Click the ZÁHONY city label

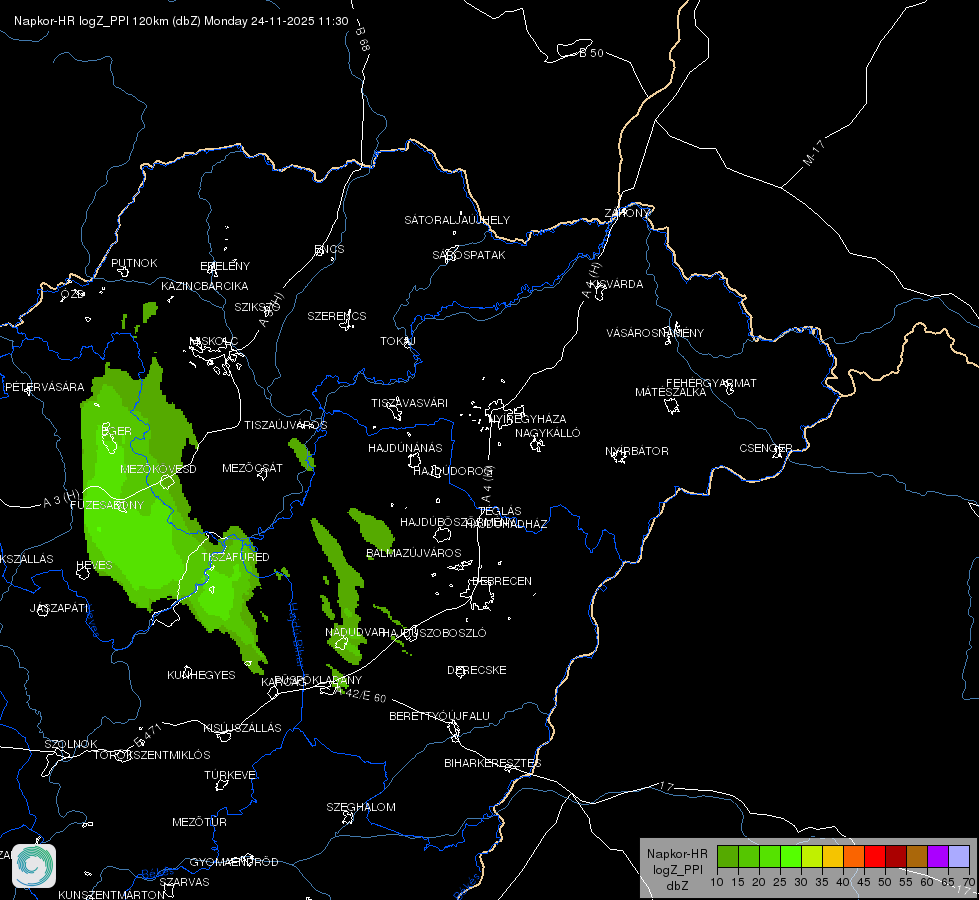(x=627, y=213)
